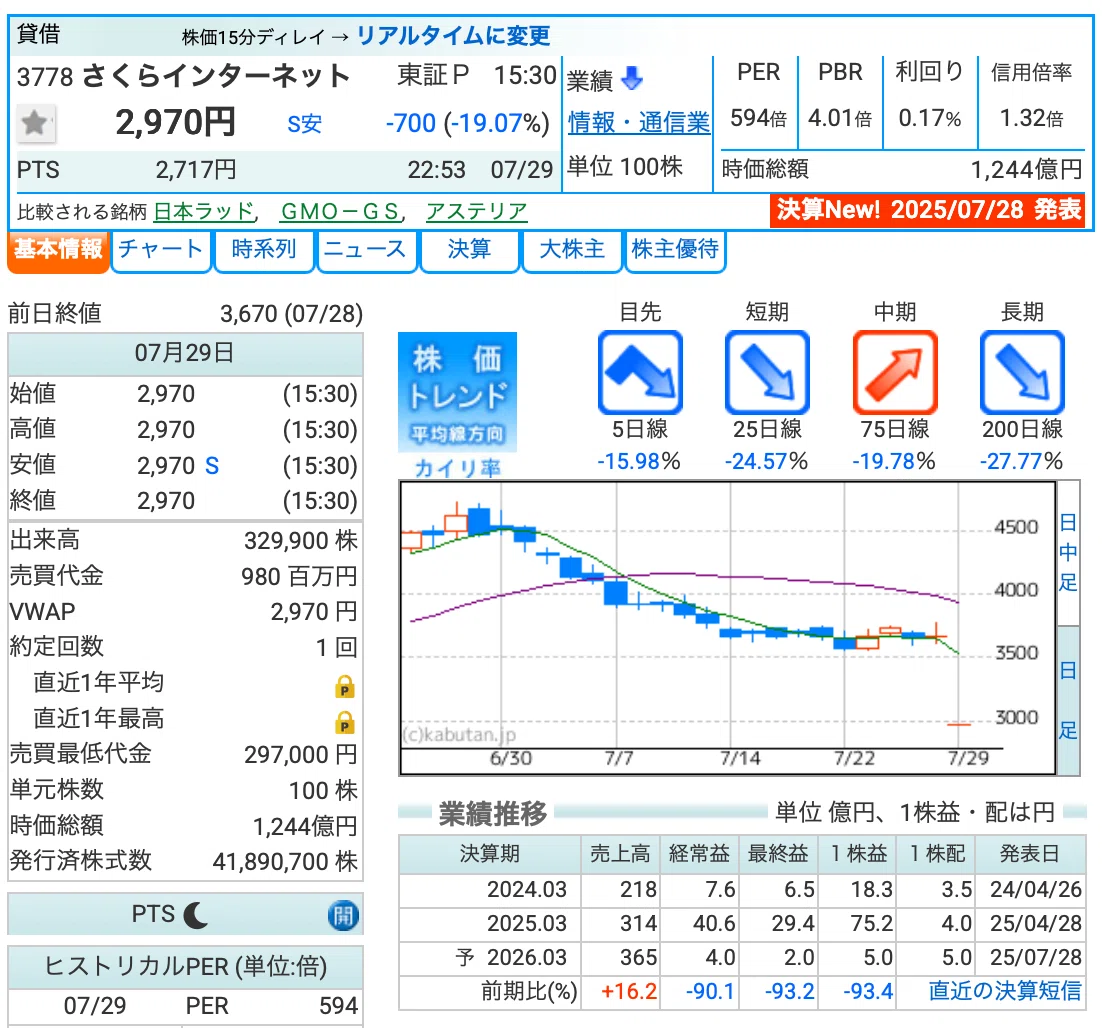1102x1028 pixels.
Task: Open compared stock アステリア
Action: [x=477, y=212]
